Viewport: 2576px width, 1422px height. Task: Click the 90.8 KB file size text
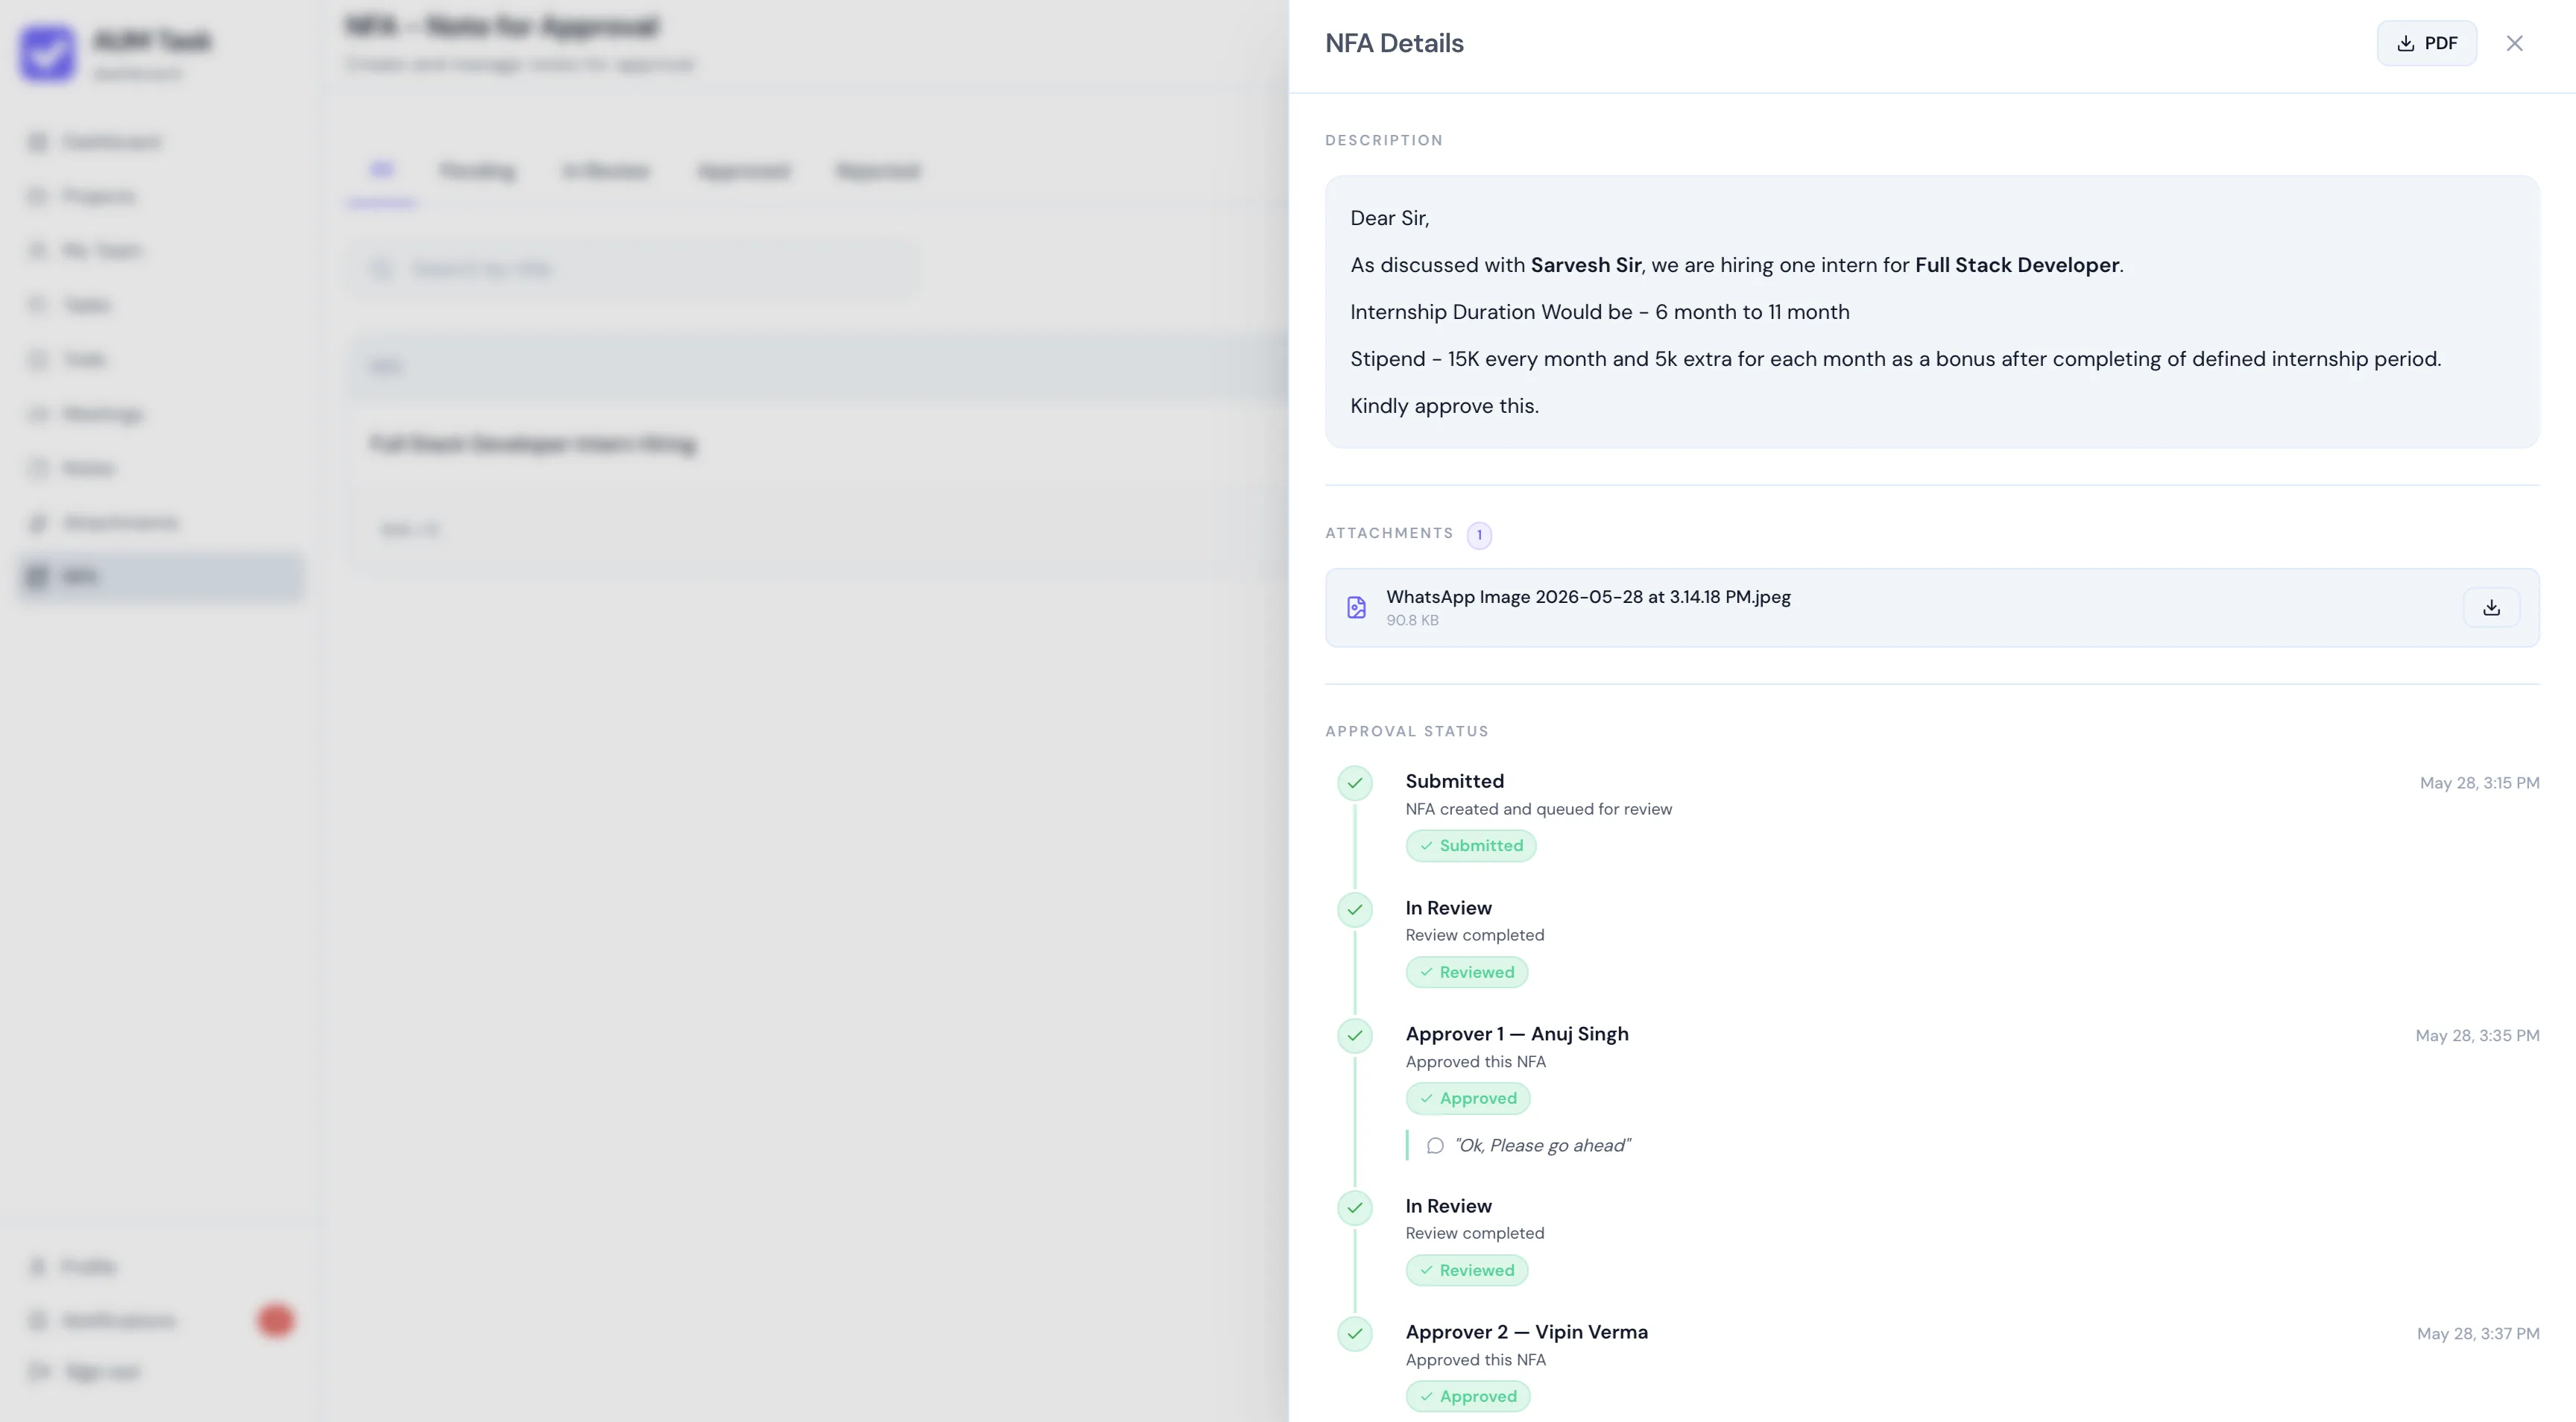tap(1412, 620)
